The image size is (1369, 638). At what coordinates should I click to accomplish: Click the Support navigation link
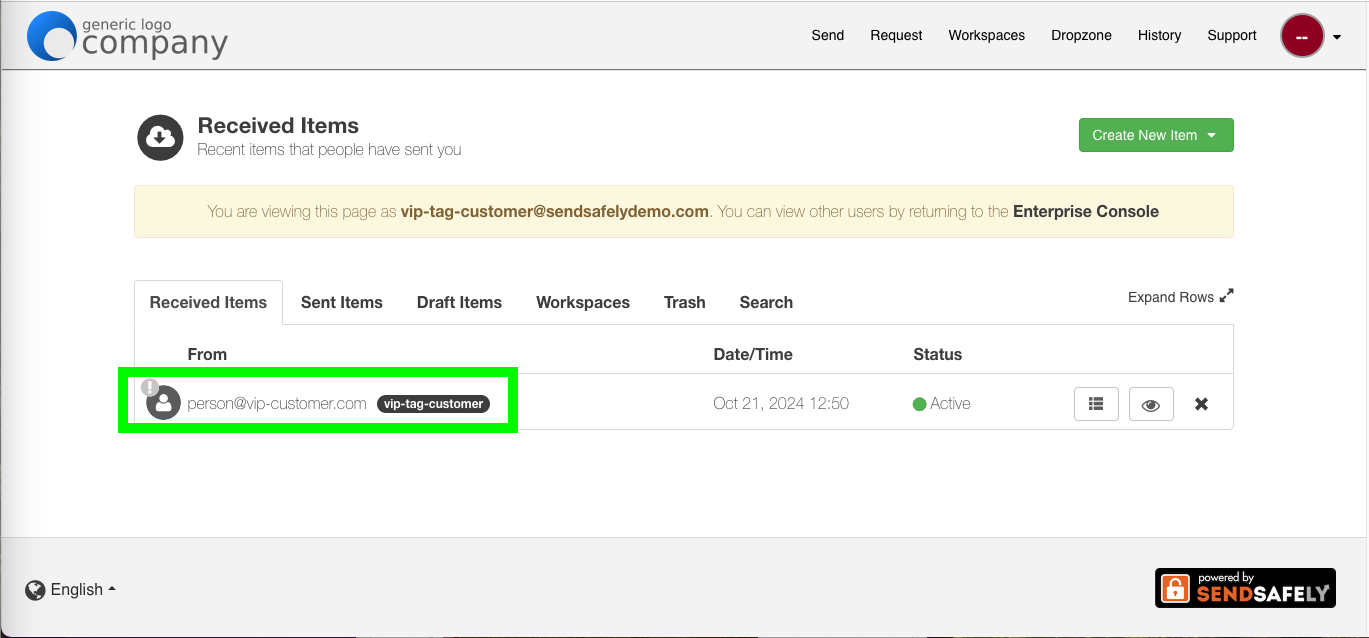click(1232, 35)
